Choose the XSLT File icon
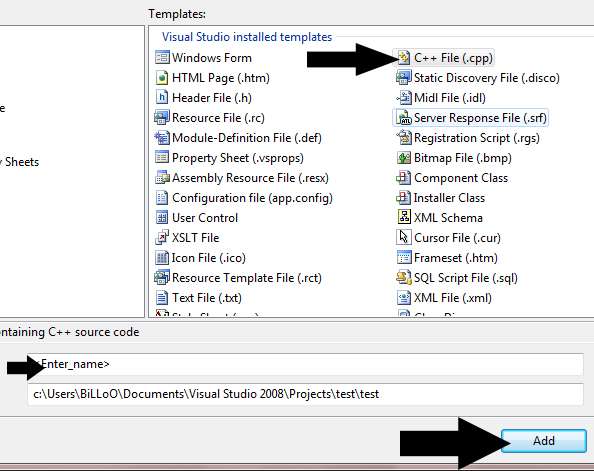This screenshot has width=594, height=471. click(x=162, y=238)
